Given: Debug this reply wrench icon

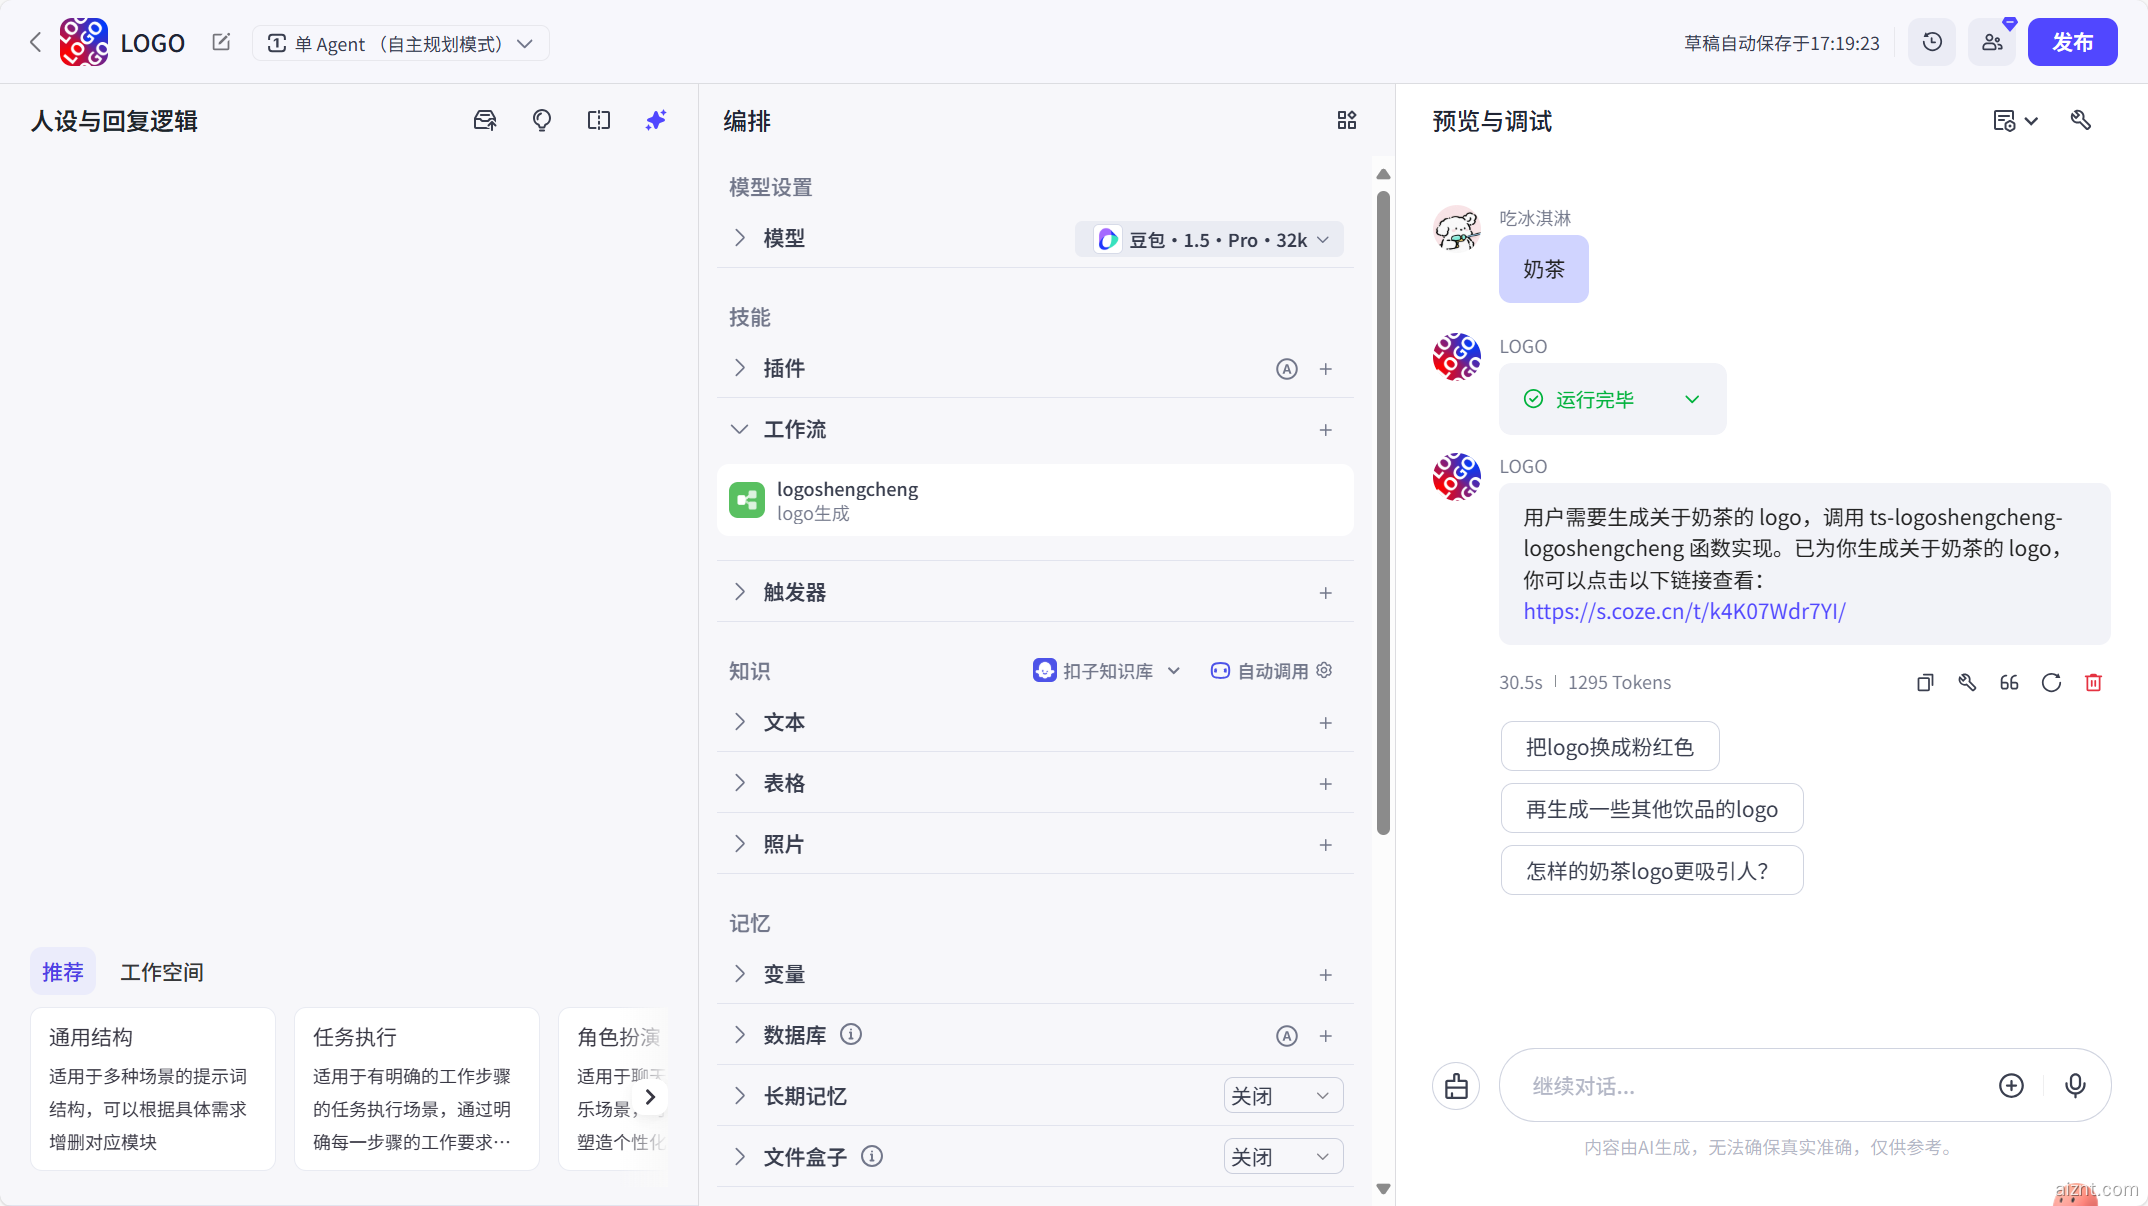Looking at the screenshot, I should [1967, 683].
